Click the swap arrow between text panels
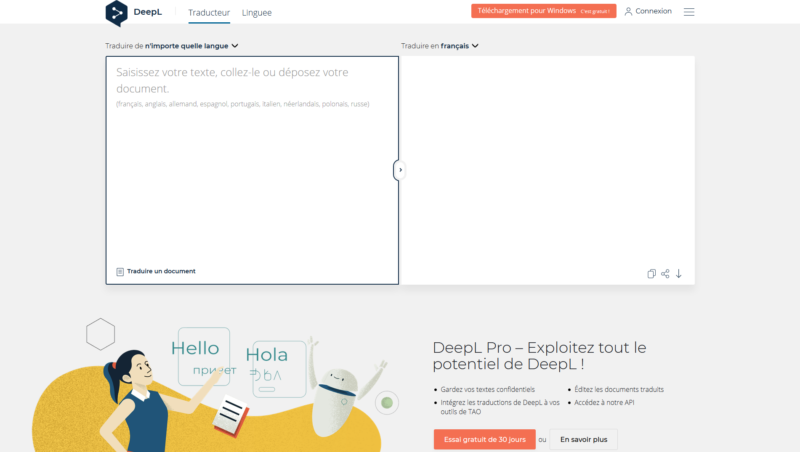The width and height of the screenshot is (800, 452). (x=400, y=170)
